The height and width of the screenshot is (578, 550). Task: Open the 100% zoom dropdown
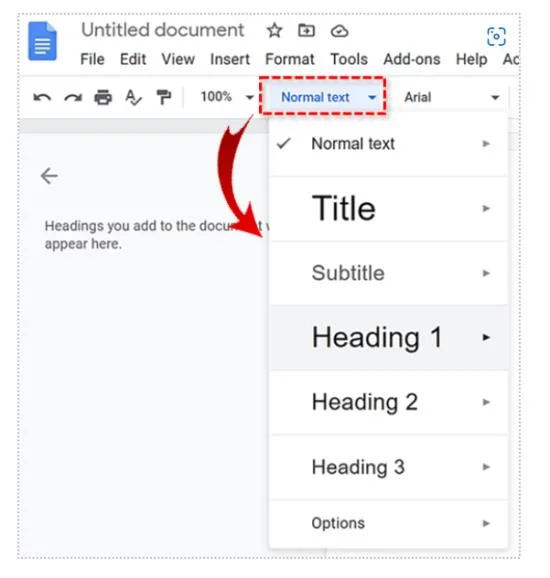[227, 97]
